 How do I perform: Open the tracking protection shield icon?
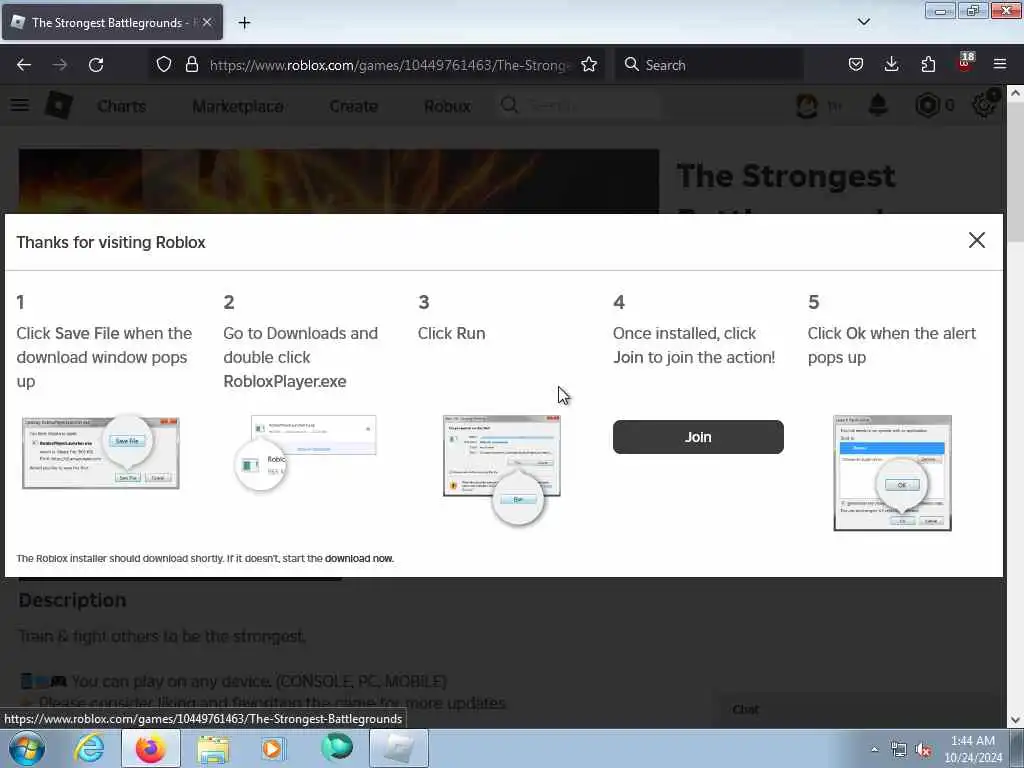[164, 65]
